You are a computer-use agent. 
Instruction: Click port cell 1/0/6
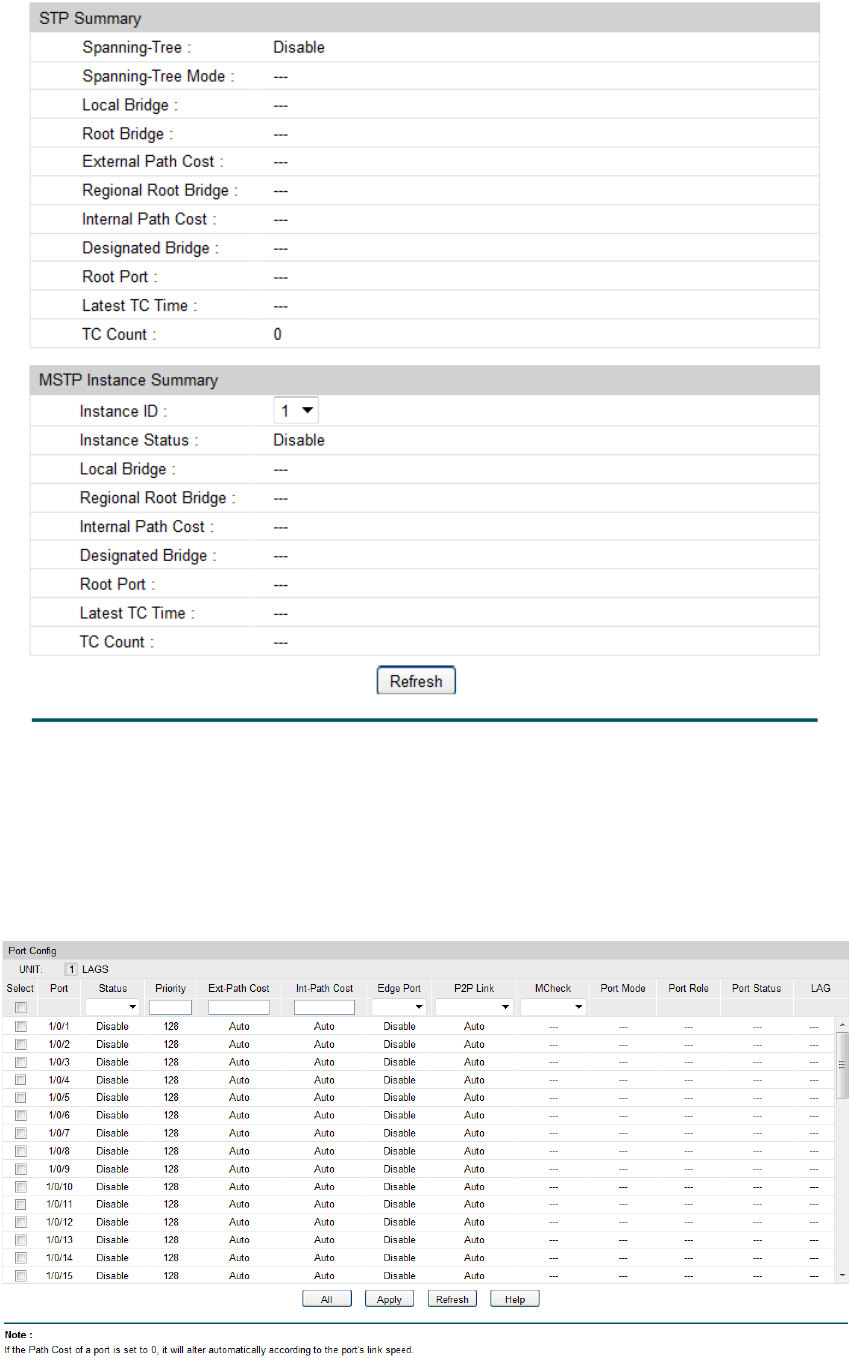[59, 1115]
